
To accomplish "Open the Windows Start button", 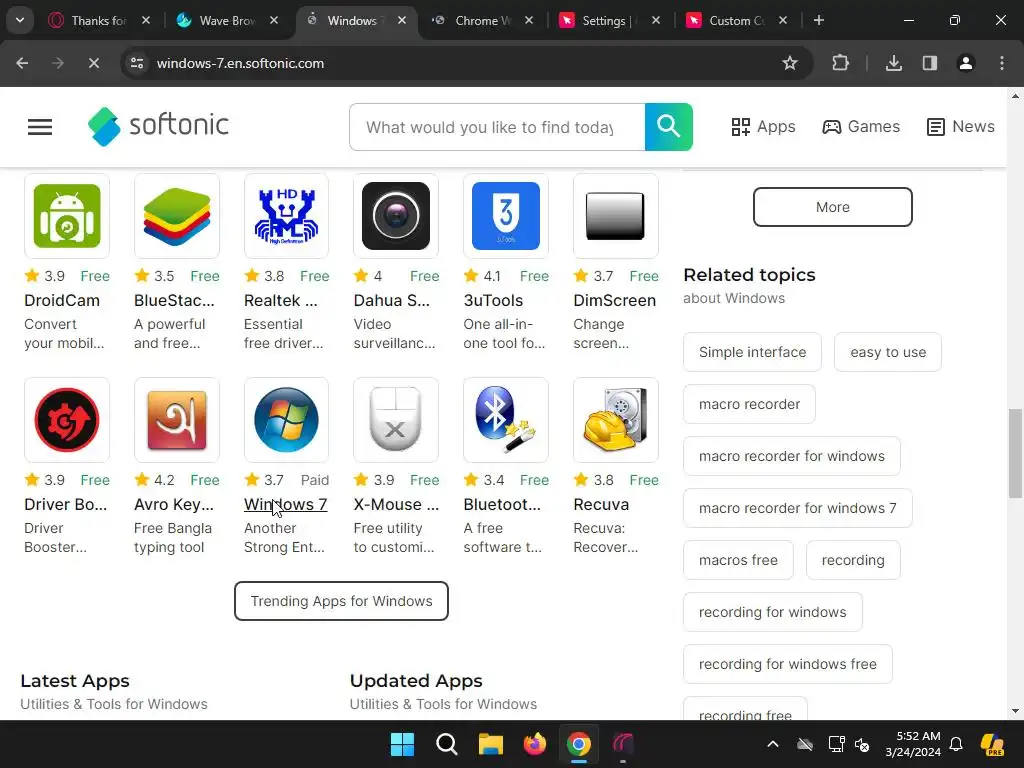I will (402, 744).
